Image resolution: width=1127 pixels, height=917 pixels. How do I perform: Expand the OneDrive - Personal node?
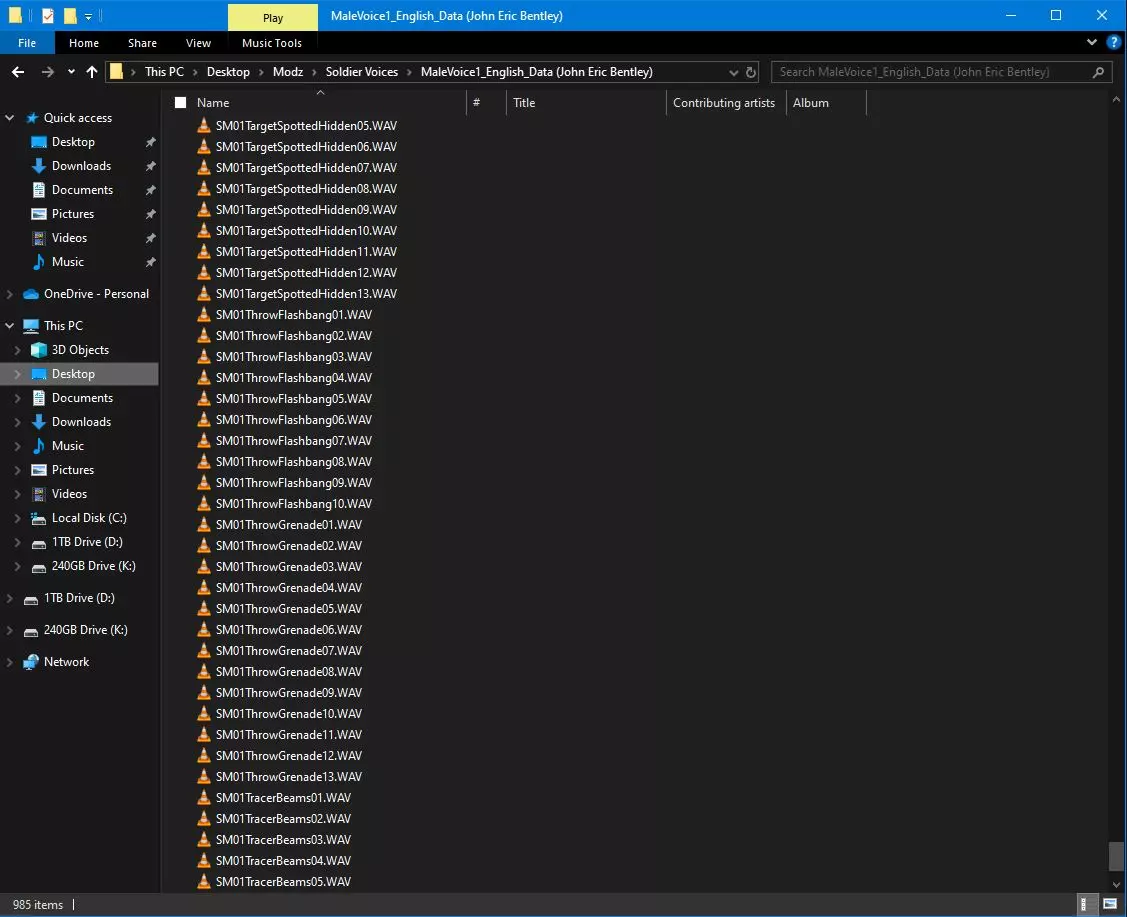[9, 294]
